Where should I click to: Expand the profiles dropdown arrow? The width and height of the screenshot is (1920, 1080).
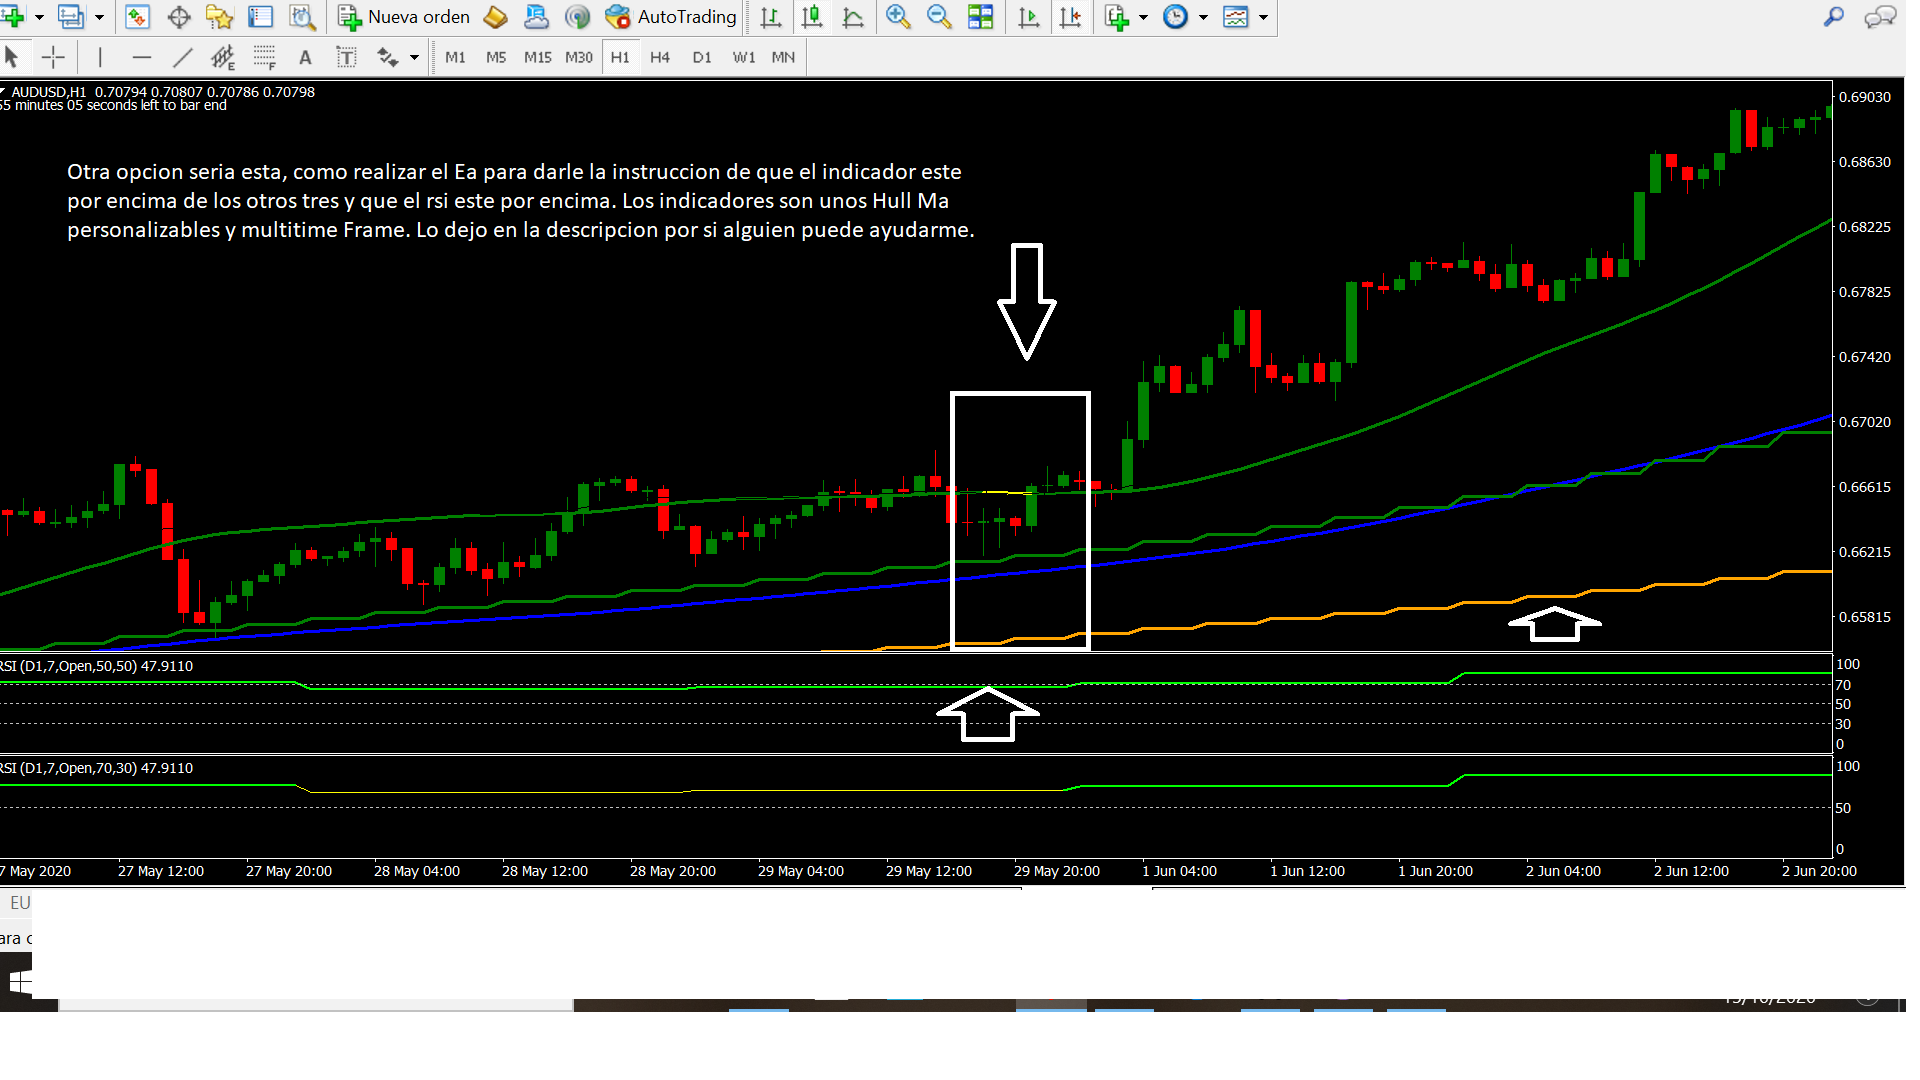click(x=99, y=17)
